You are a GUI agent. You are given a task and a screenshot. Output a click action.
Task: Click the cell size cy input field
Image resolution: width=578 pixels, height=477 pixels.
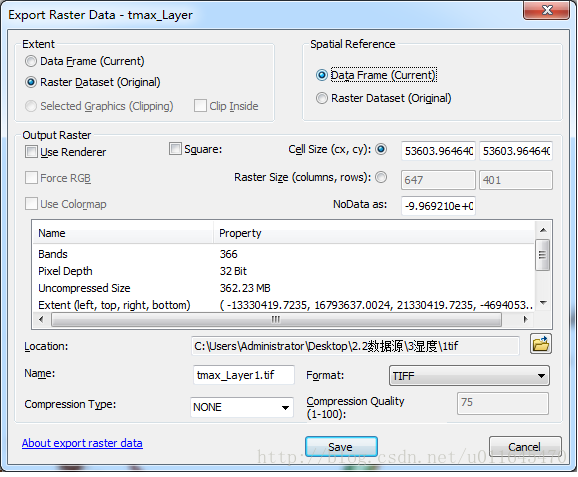point(516,151)
